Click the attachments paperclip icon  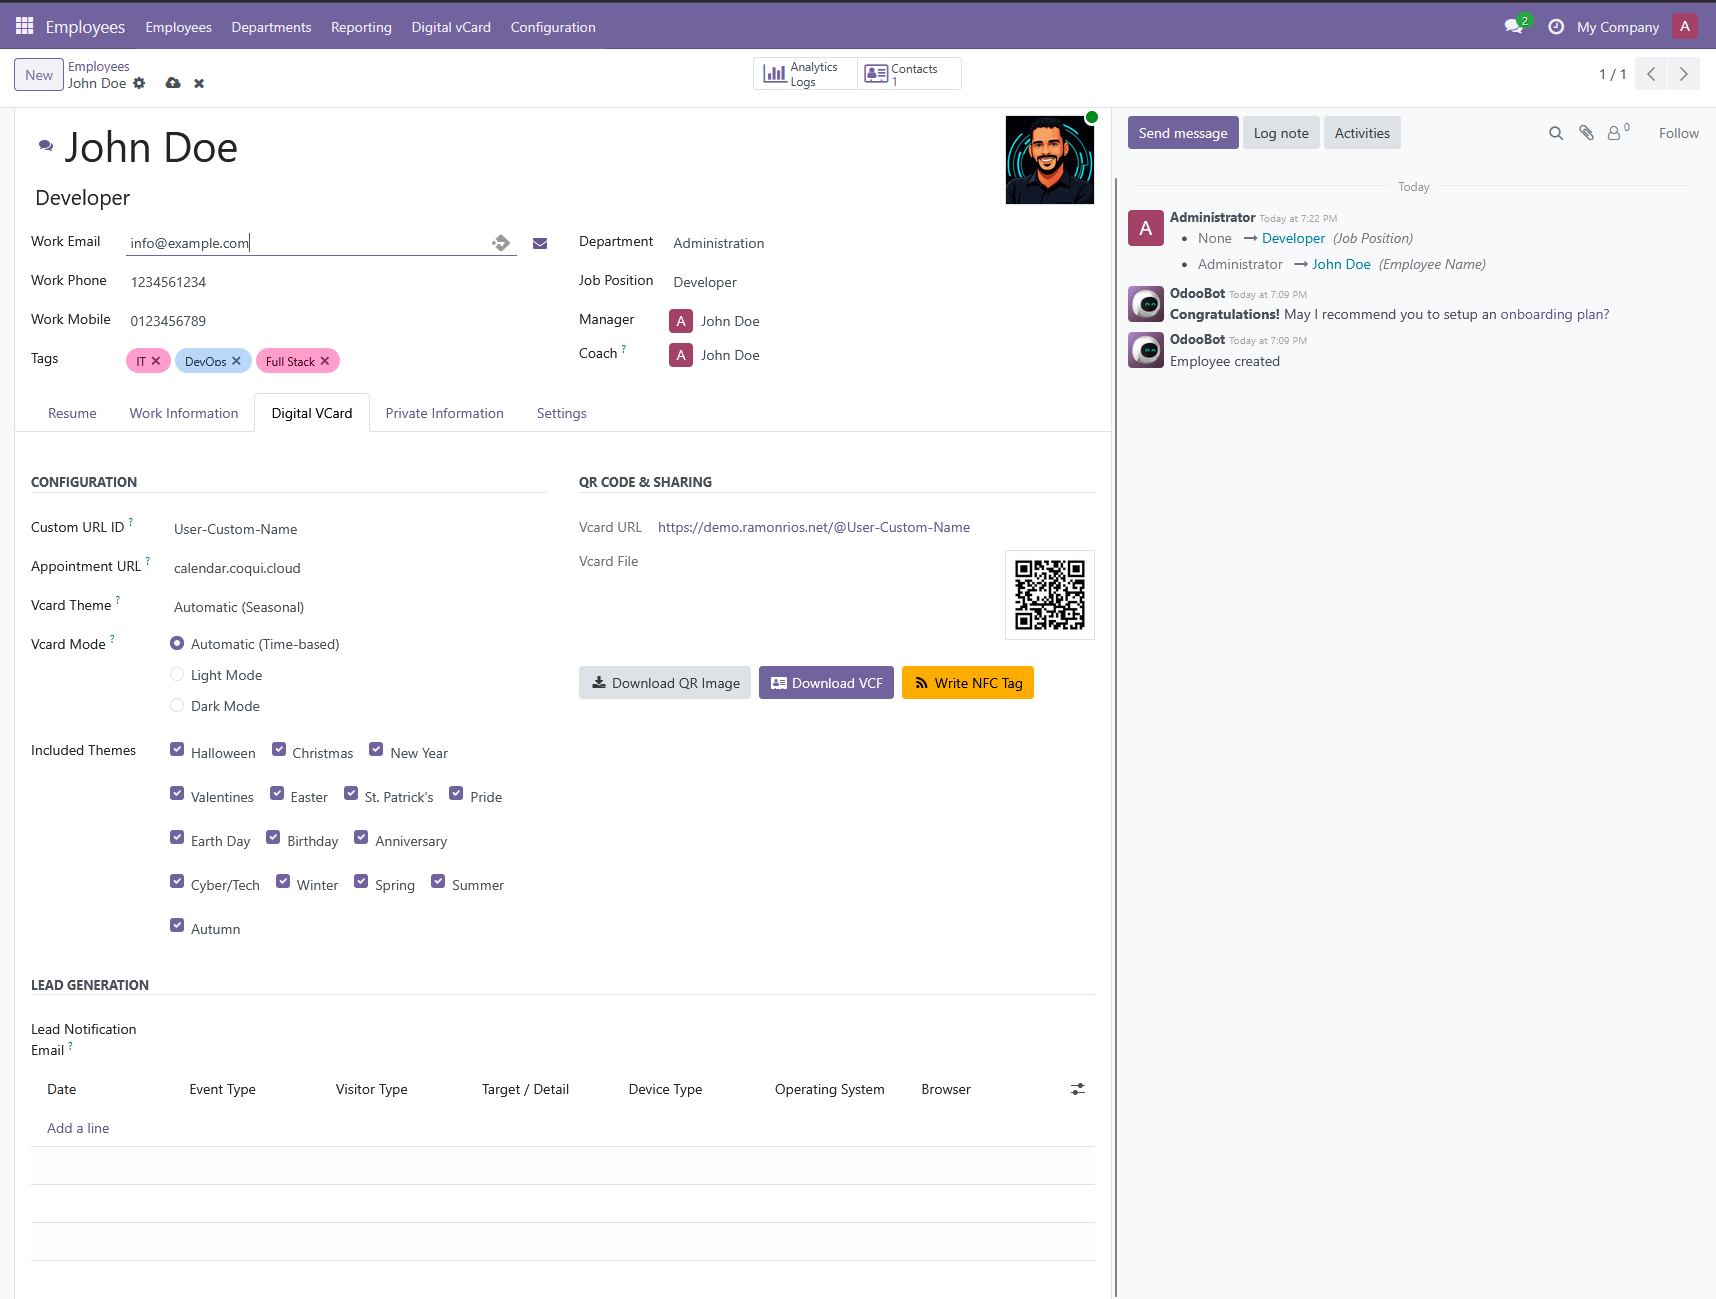pos(1586,133)
